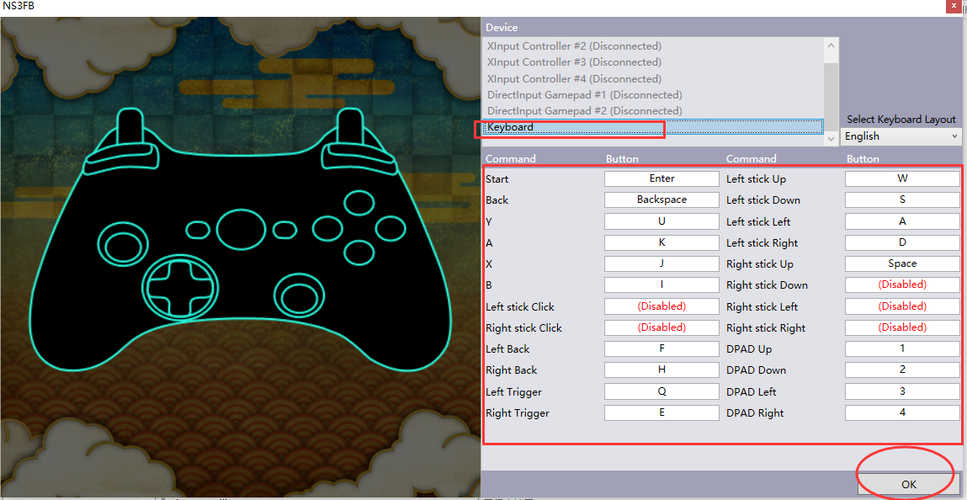This screenshot has height=500, width=967.
Task: Click the Start command button field
Action: pos(662,179)
